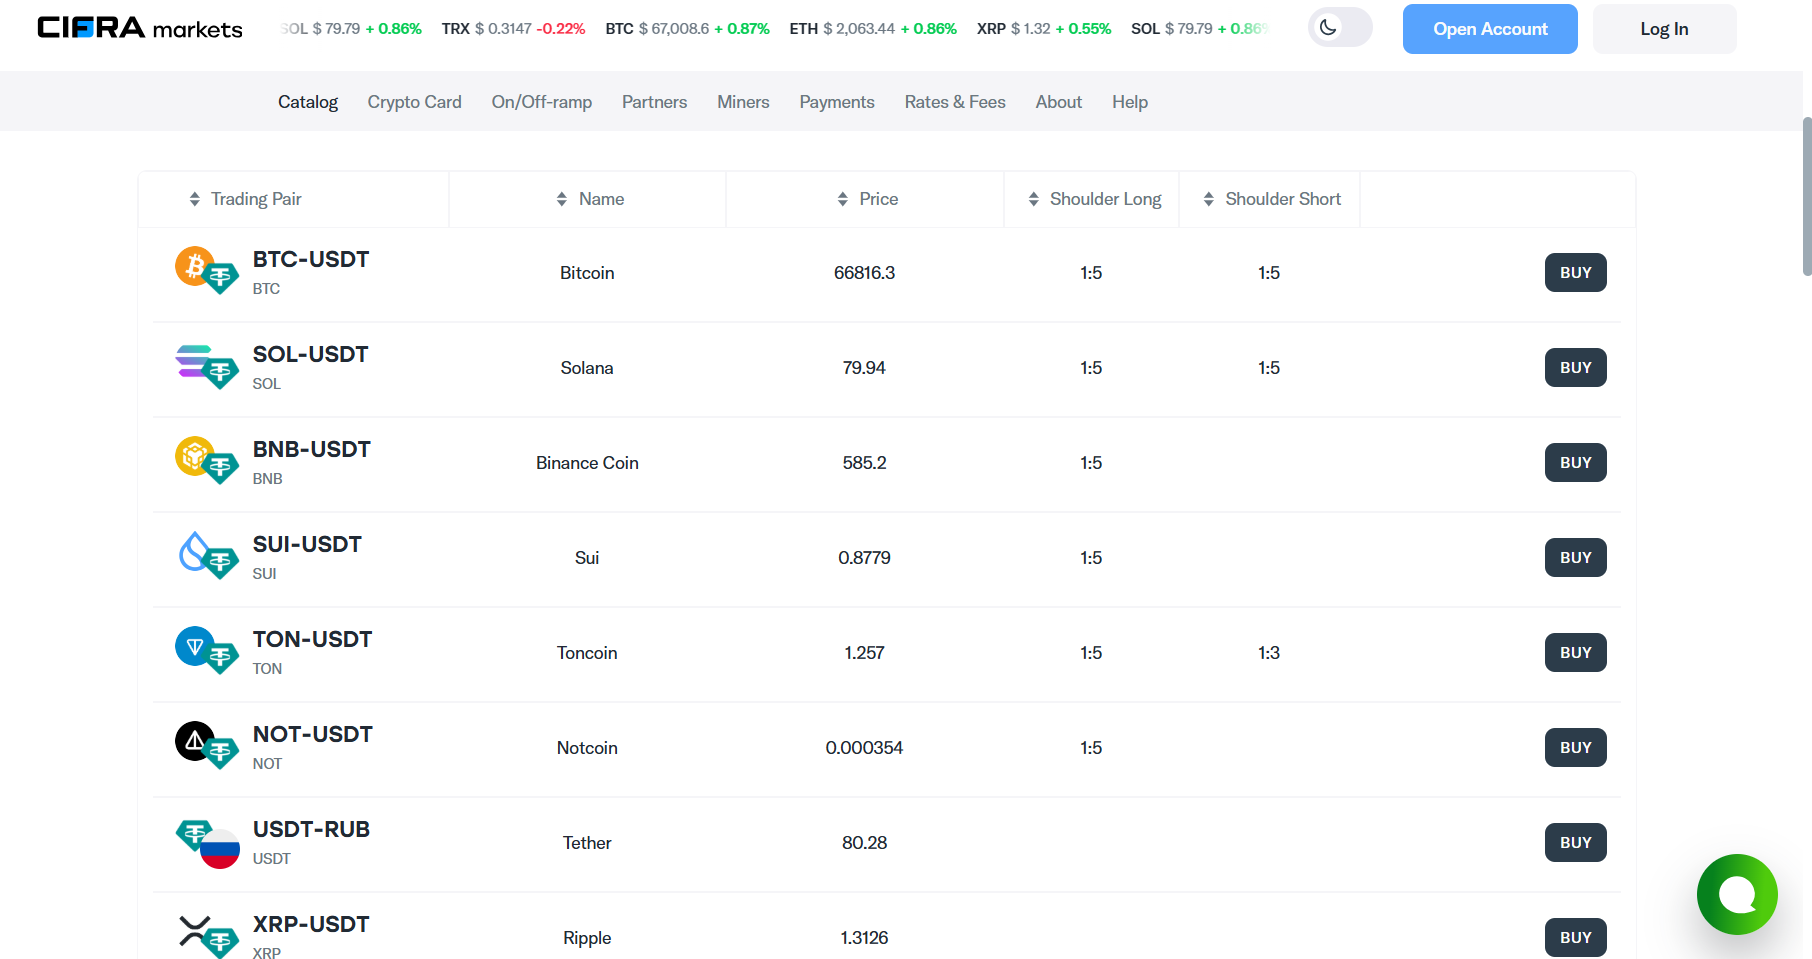
Task: Click the Cifra markets logo
Action: (x=138, y=28)
